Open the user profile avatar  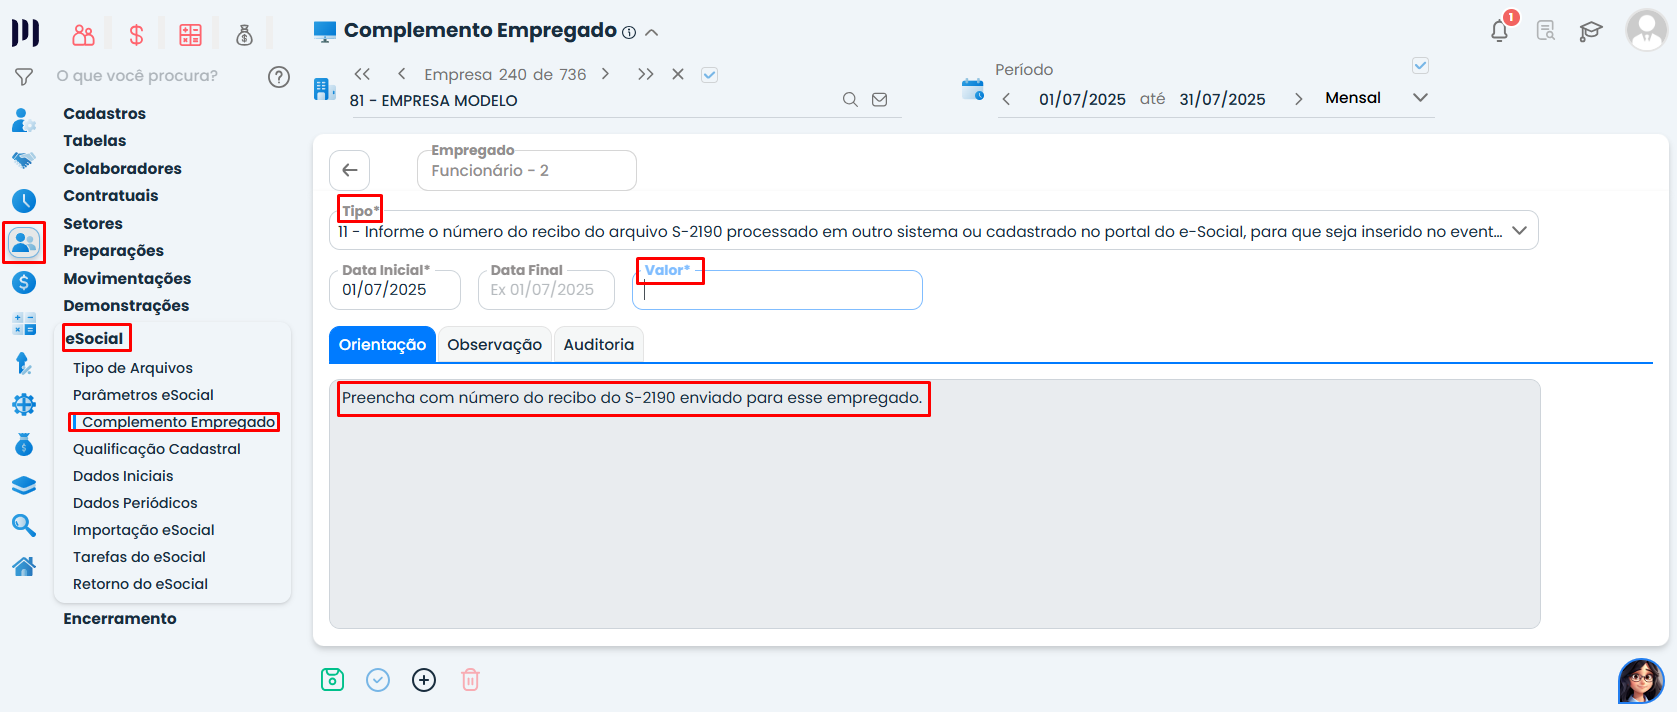pyautogui.click(x=1646, y=30)
